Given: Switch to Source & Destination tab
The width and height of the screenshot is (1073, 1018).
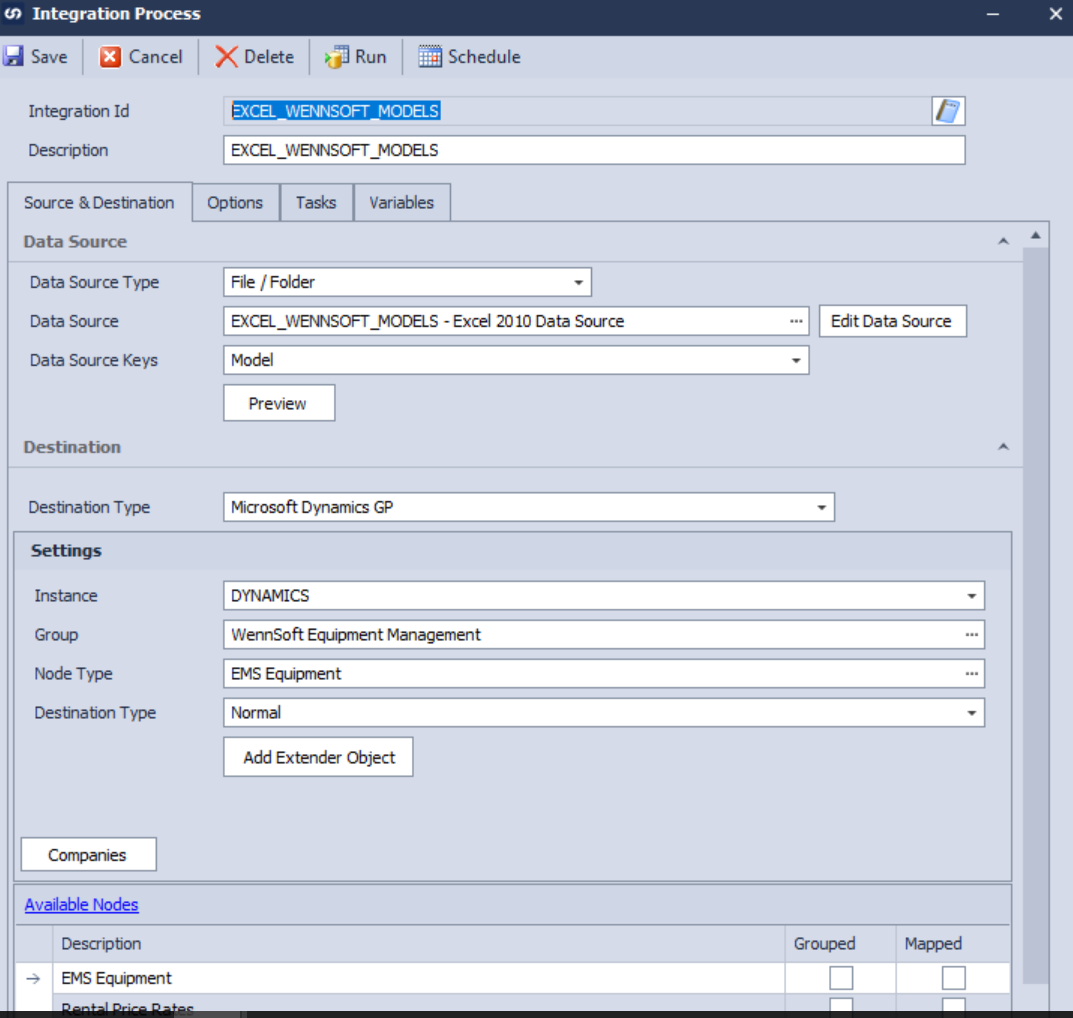Looking at the screenshot, I should (x=99, y=203).
